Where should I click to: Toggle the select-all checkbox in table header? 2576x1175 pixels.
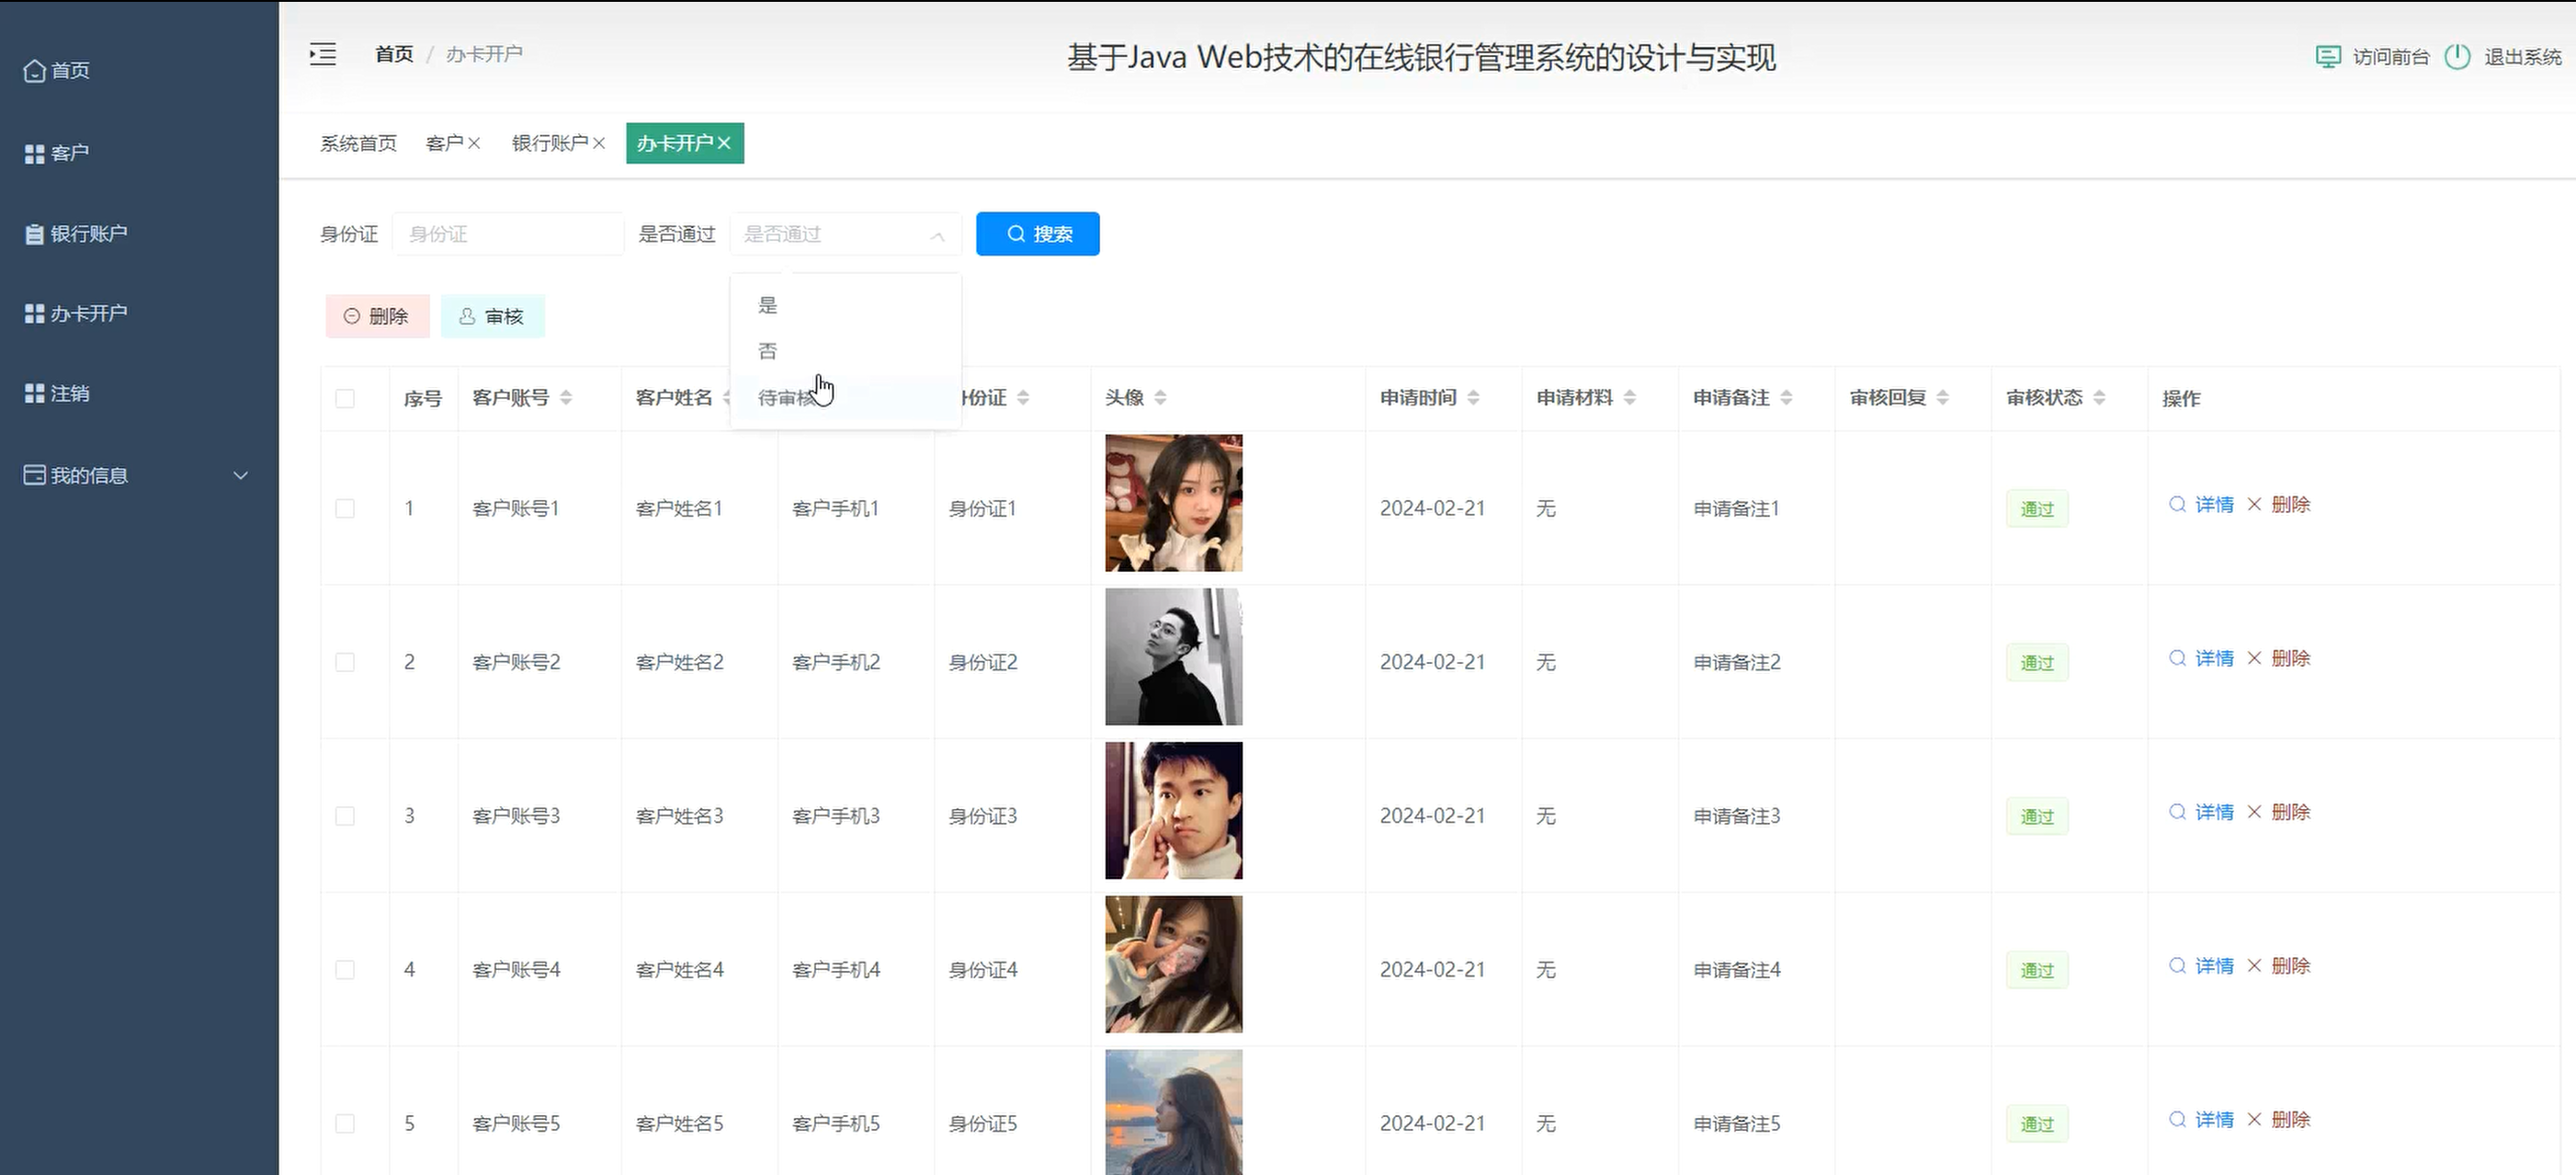point(345,399)
